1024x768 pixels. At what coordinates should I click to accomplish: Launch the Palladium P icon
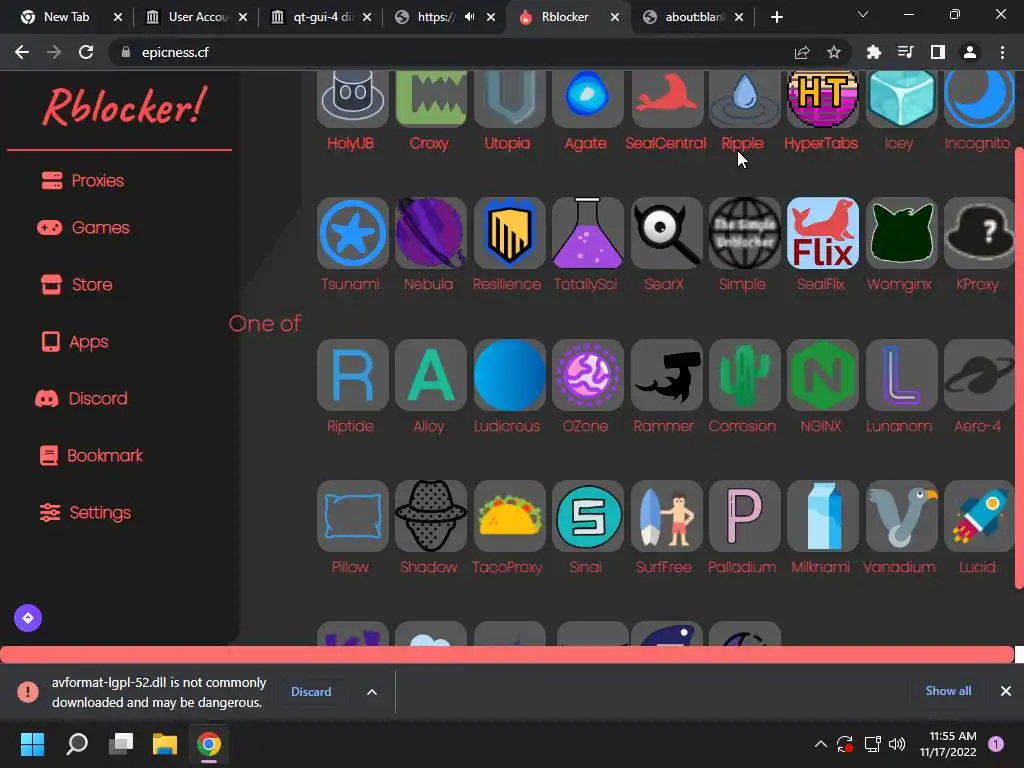[x=744, y=516]
